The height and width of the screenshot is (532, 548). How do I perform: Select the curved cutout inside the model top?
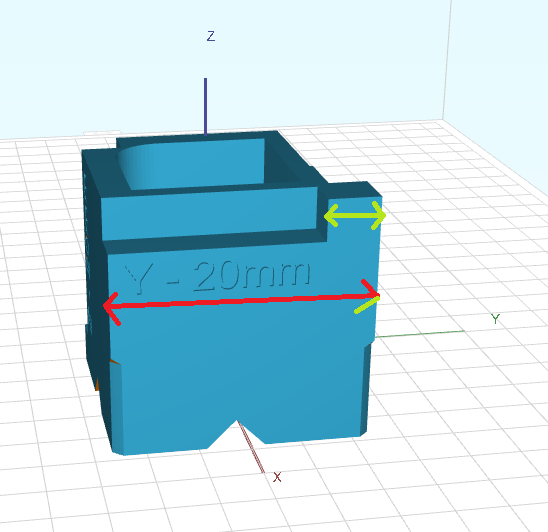[x=190, y=164]
